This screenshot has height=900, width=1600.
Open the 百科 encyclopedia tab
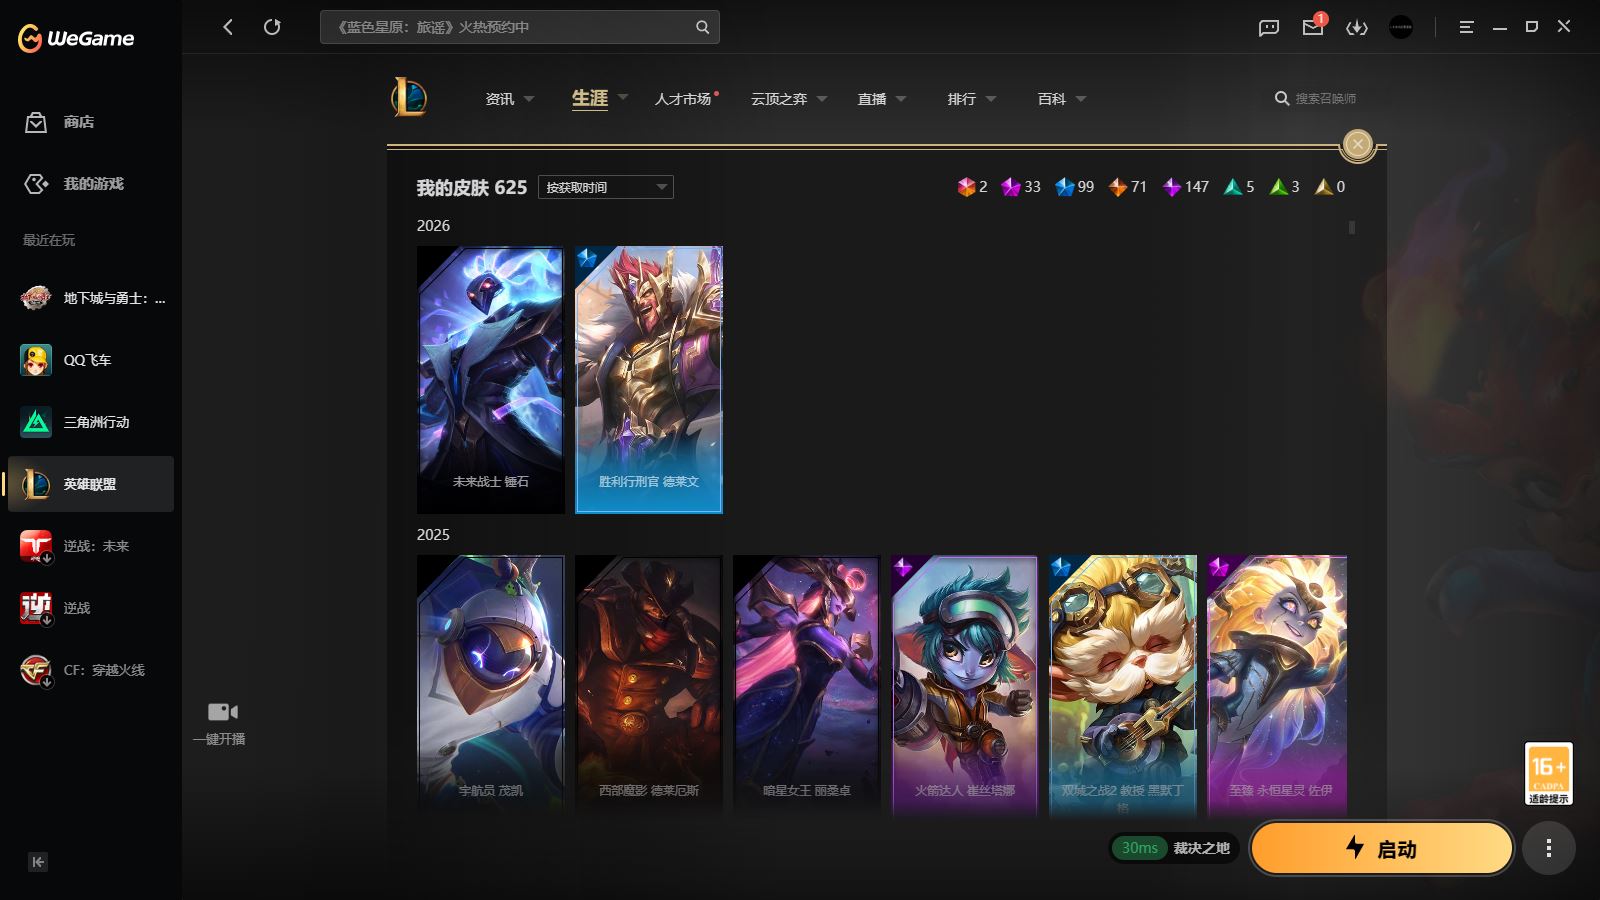tap(1052, 99)
